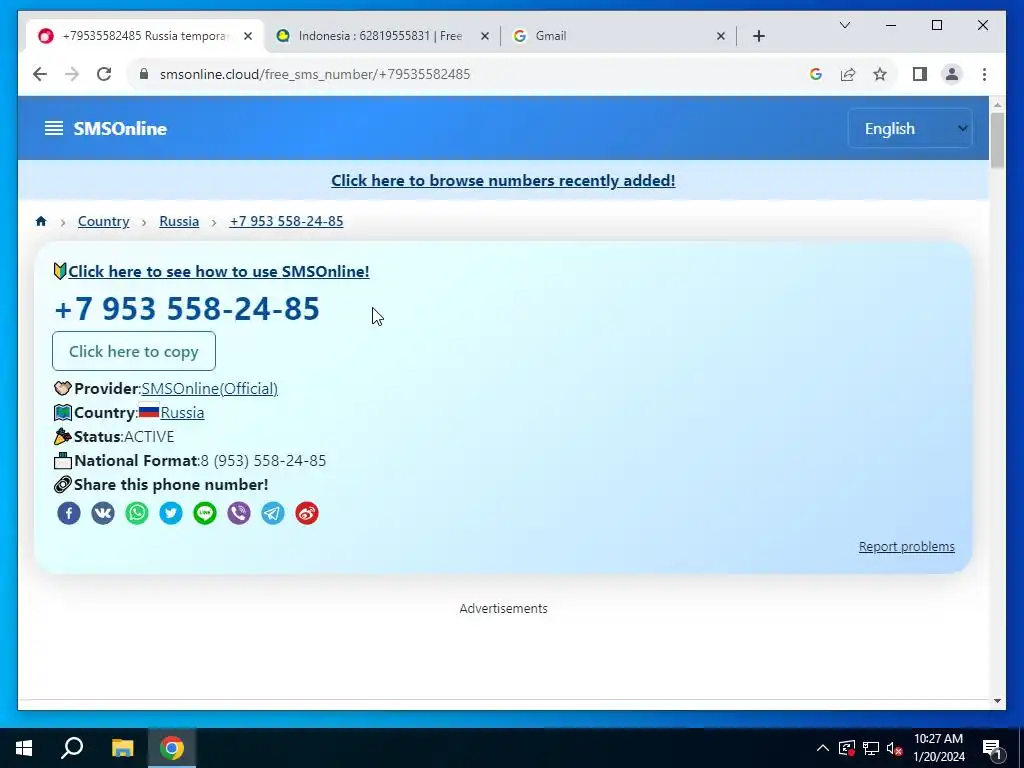Close the Indonesia tab
The height and width of the screenshot is (768, 1024).
485,36
